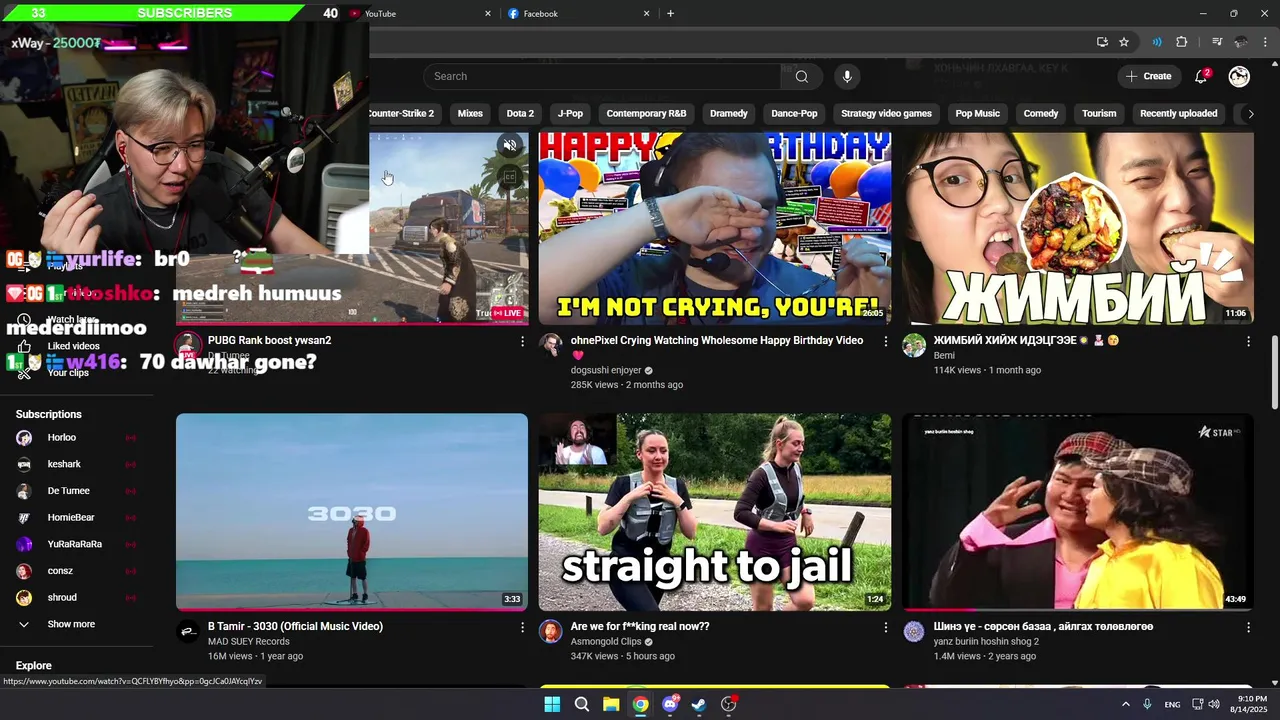Open the ЖИМБИЙ food thumbnail
The image size is (1280, 720).
pyautogui.click(x=1078, y=228)
